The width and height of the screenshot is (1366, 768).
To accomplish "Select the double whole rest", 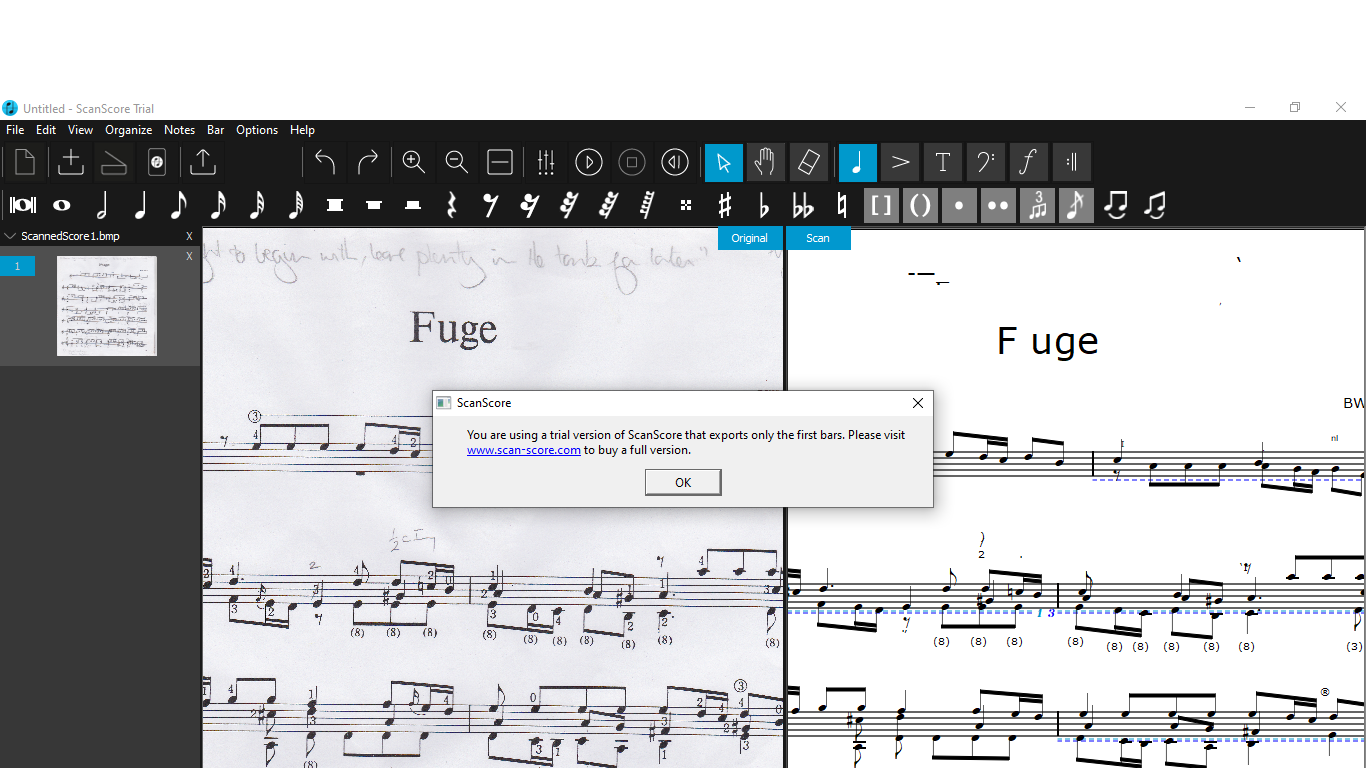I will 335,205.
